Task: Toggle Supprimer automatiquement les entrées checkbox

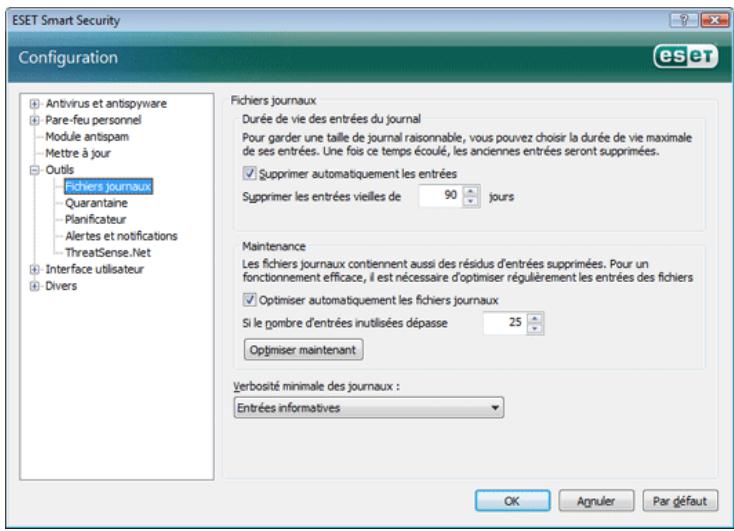Action: pos(250,174)
